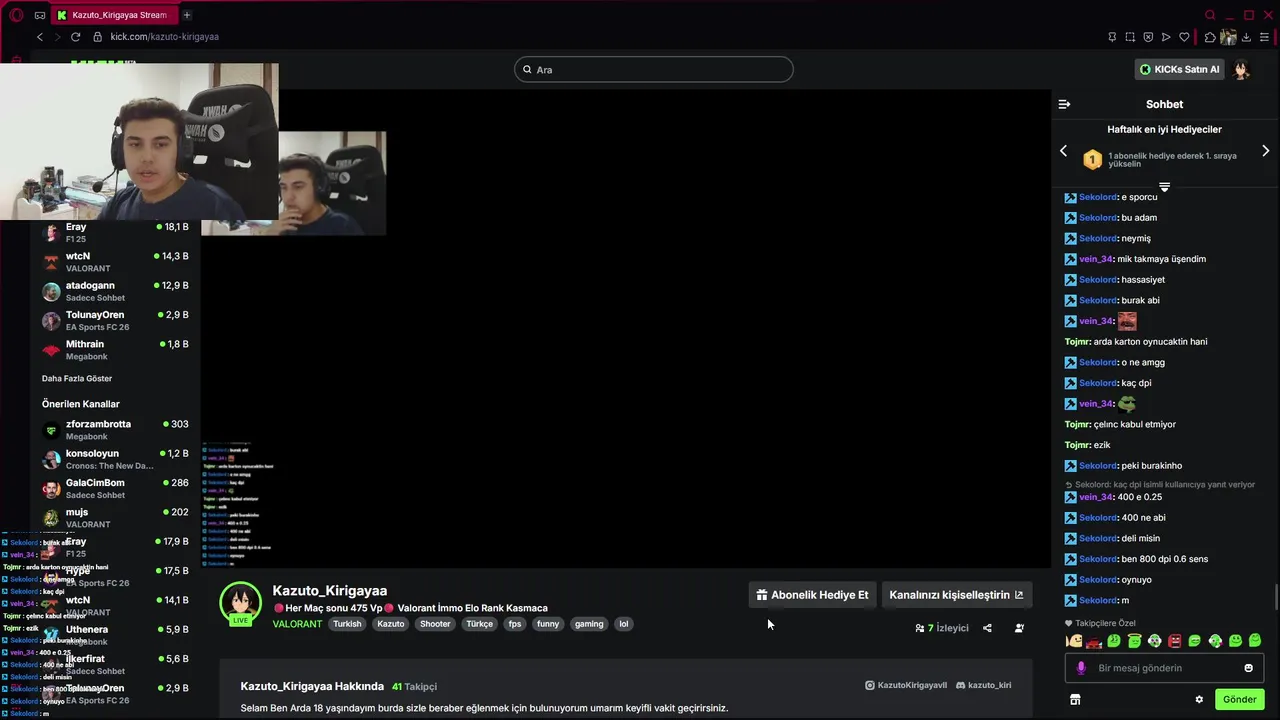1280x720 pixels.
Task: Collapse the Sohbet chat panel
Action: pyautogui.click(x=1064, y=104)
